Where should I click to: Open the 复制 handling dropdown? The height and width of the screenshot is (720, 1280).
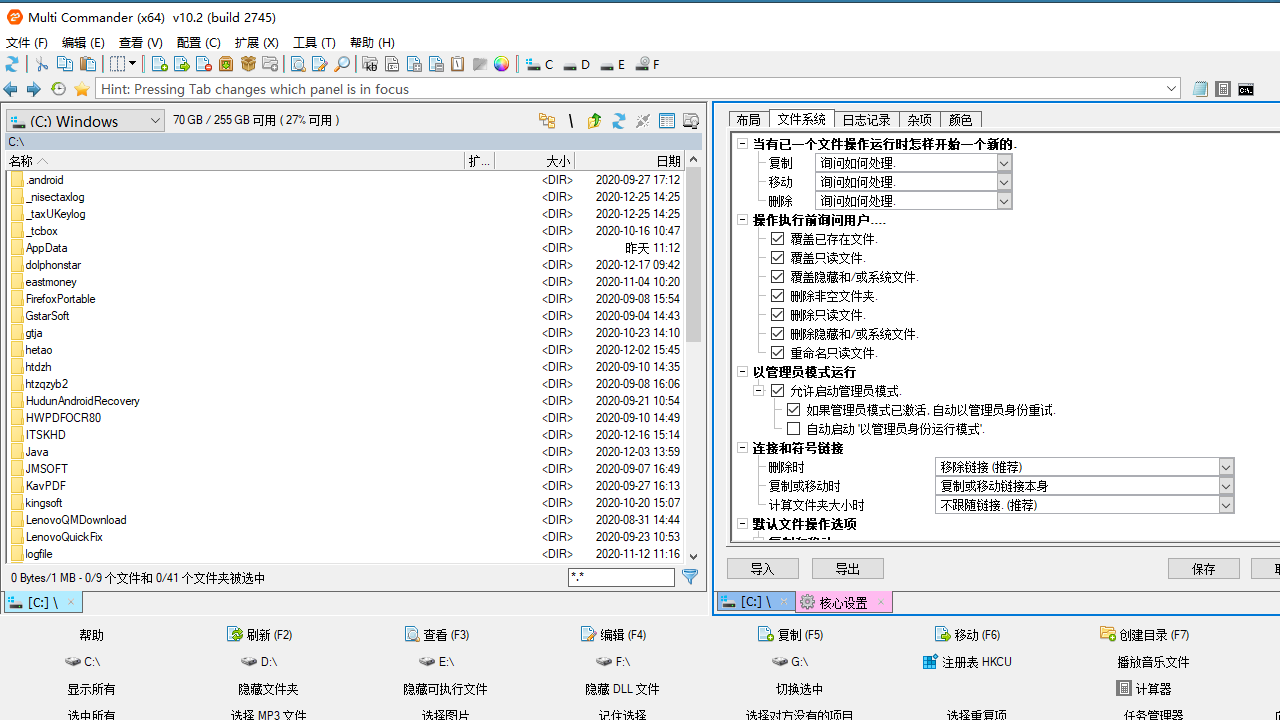click(x=1003, y=162)
